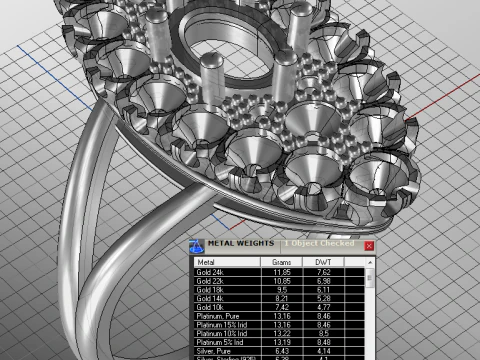480x360 pixels.
Task: Click the 4.14 DWT value for Silver, Pure
Action: pos(324,351)
